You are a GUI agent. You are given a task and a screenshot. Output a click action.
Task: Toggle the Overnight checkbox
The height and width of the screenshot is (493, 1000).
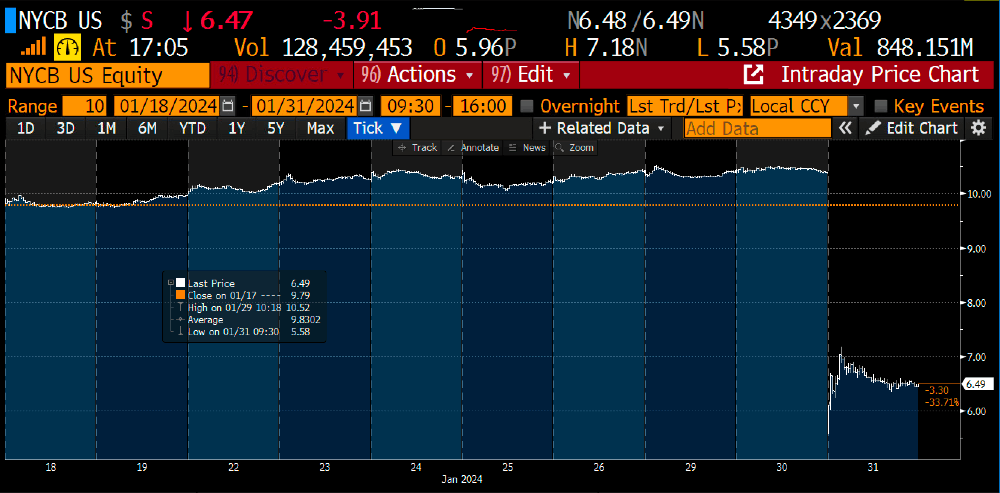pyautogui.click(x=527, y=106)
